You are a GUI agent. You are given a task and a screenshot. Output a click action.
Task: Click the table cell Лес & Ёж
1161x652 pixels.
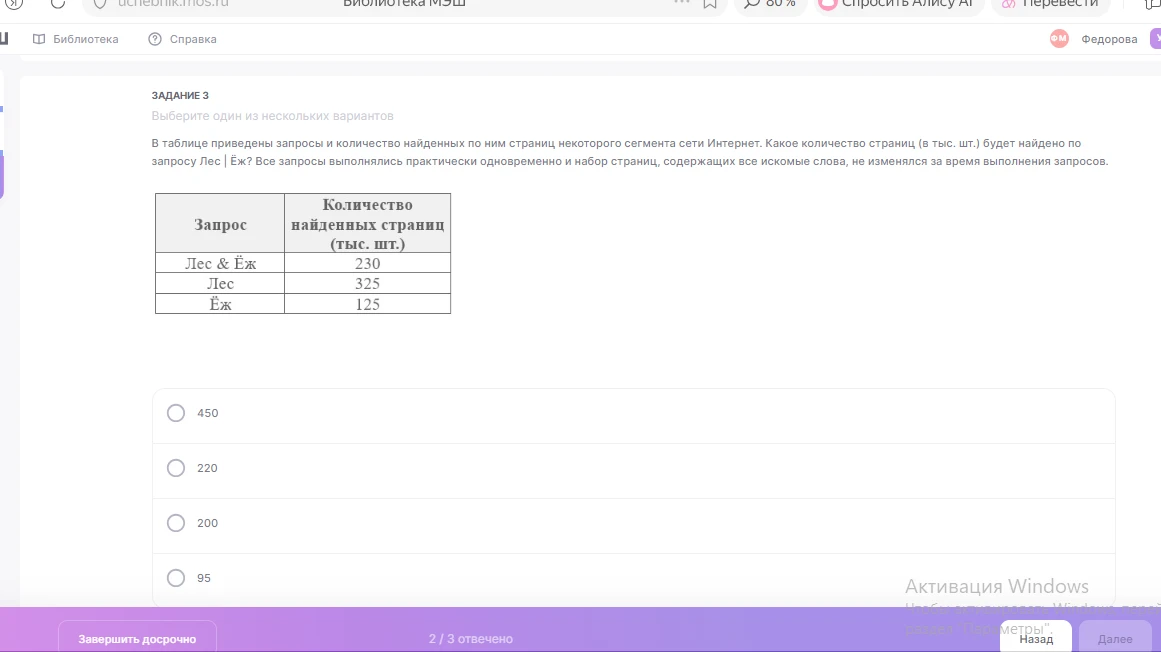(x=220, y=263)
